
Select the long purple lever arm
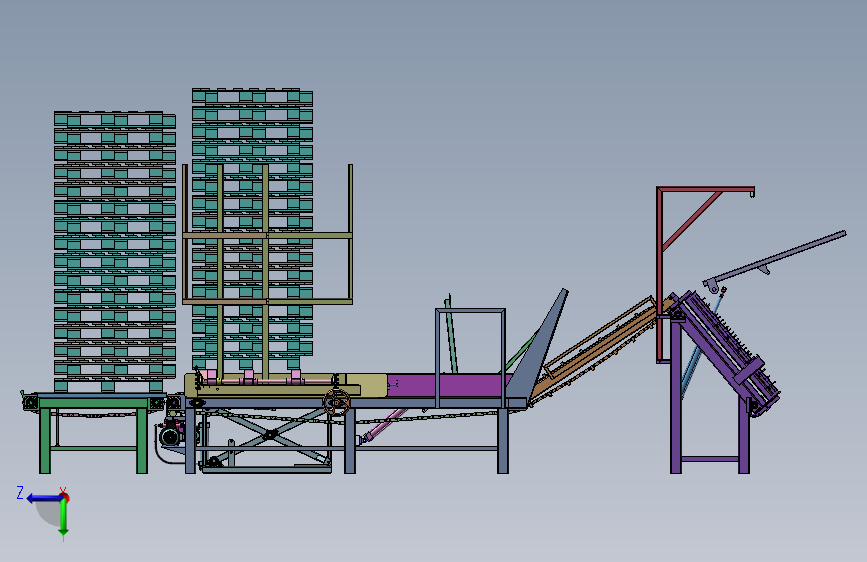tap(775, 259)
